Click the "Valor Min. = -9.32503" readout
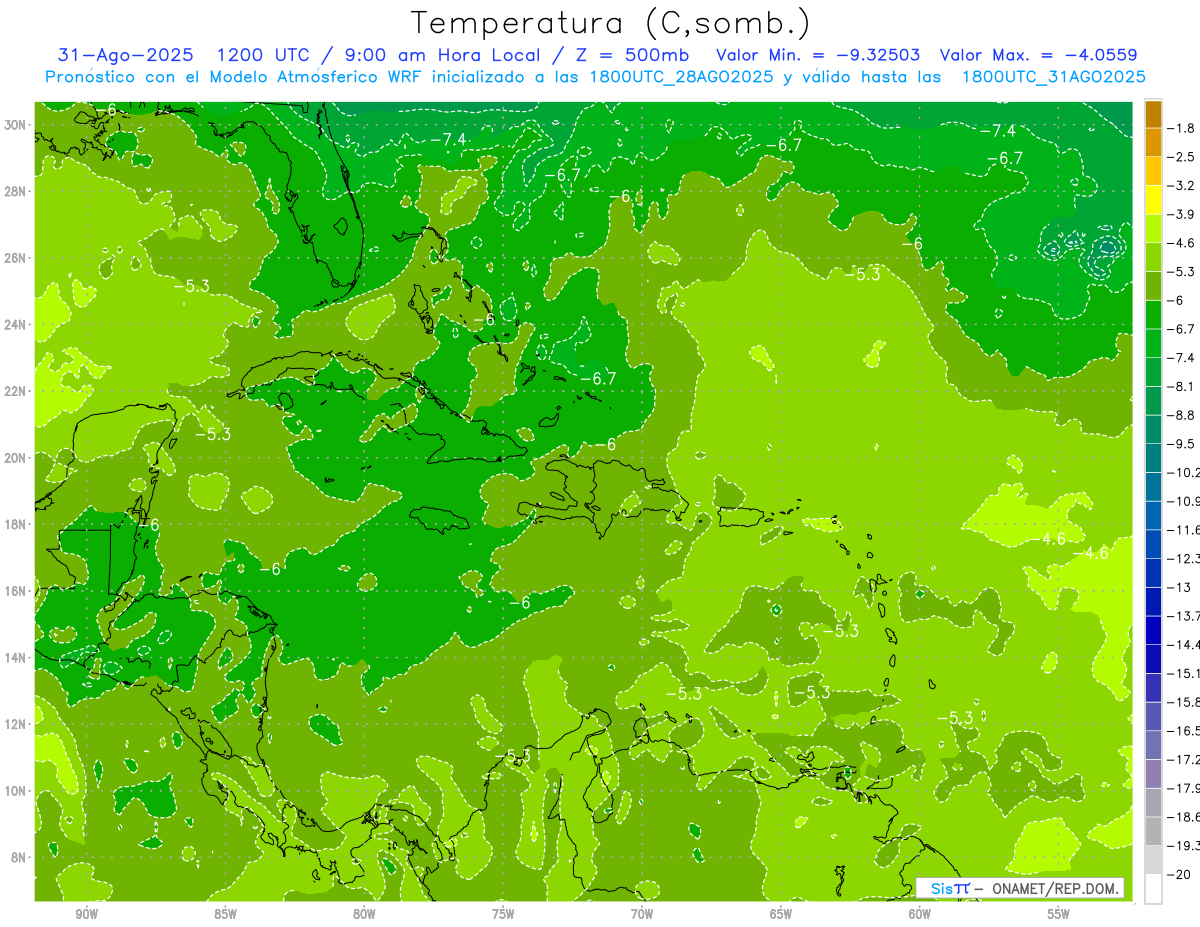The image size is (1200, 927). tap(819, 55)
